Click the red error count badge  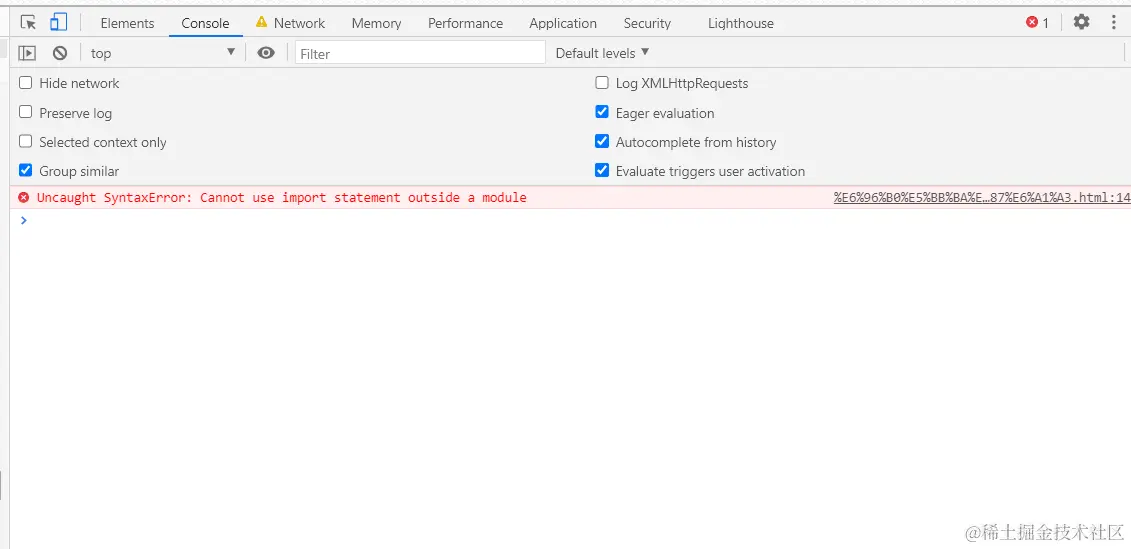point(1037,23)
